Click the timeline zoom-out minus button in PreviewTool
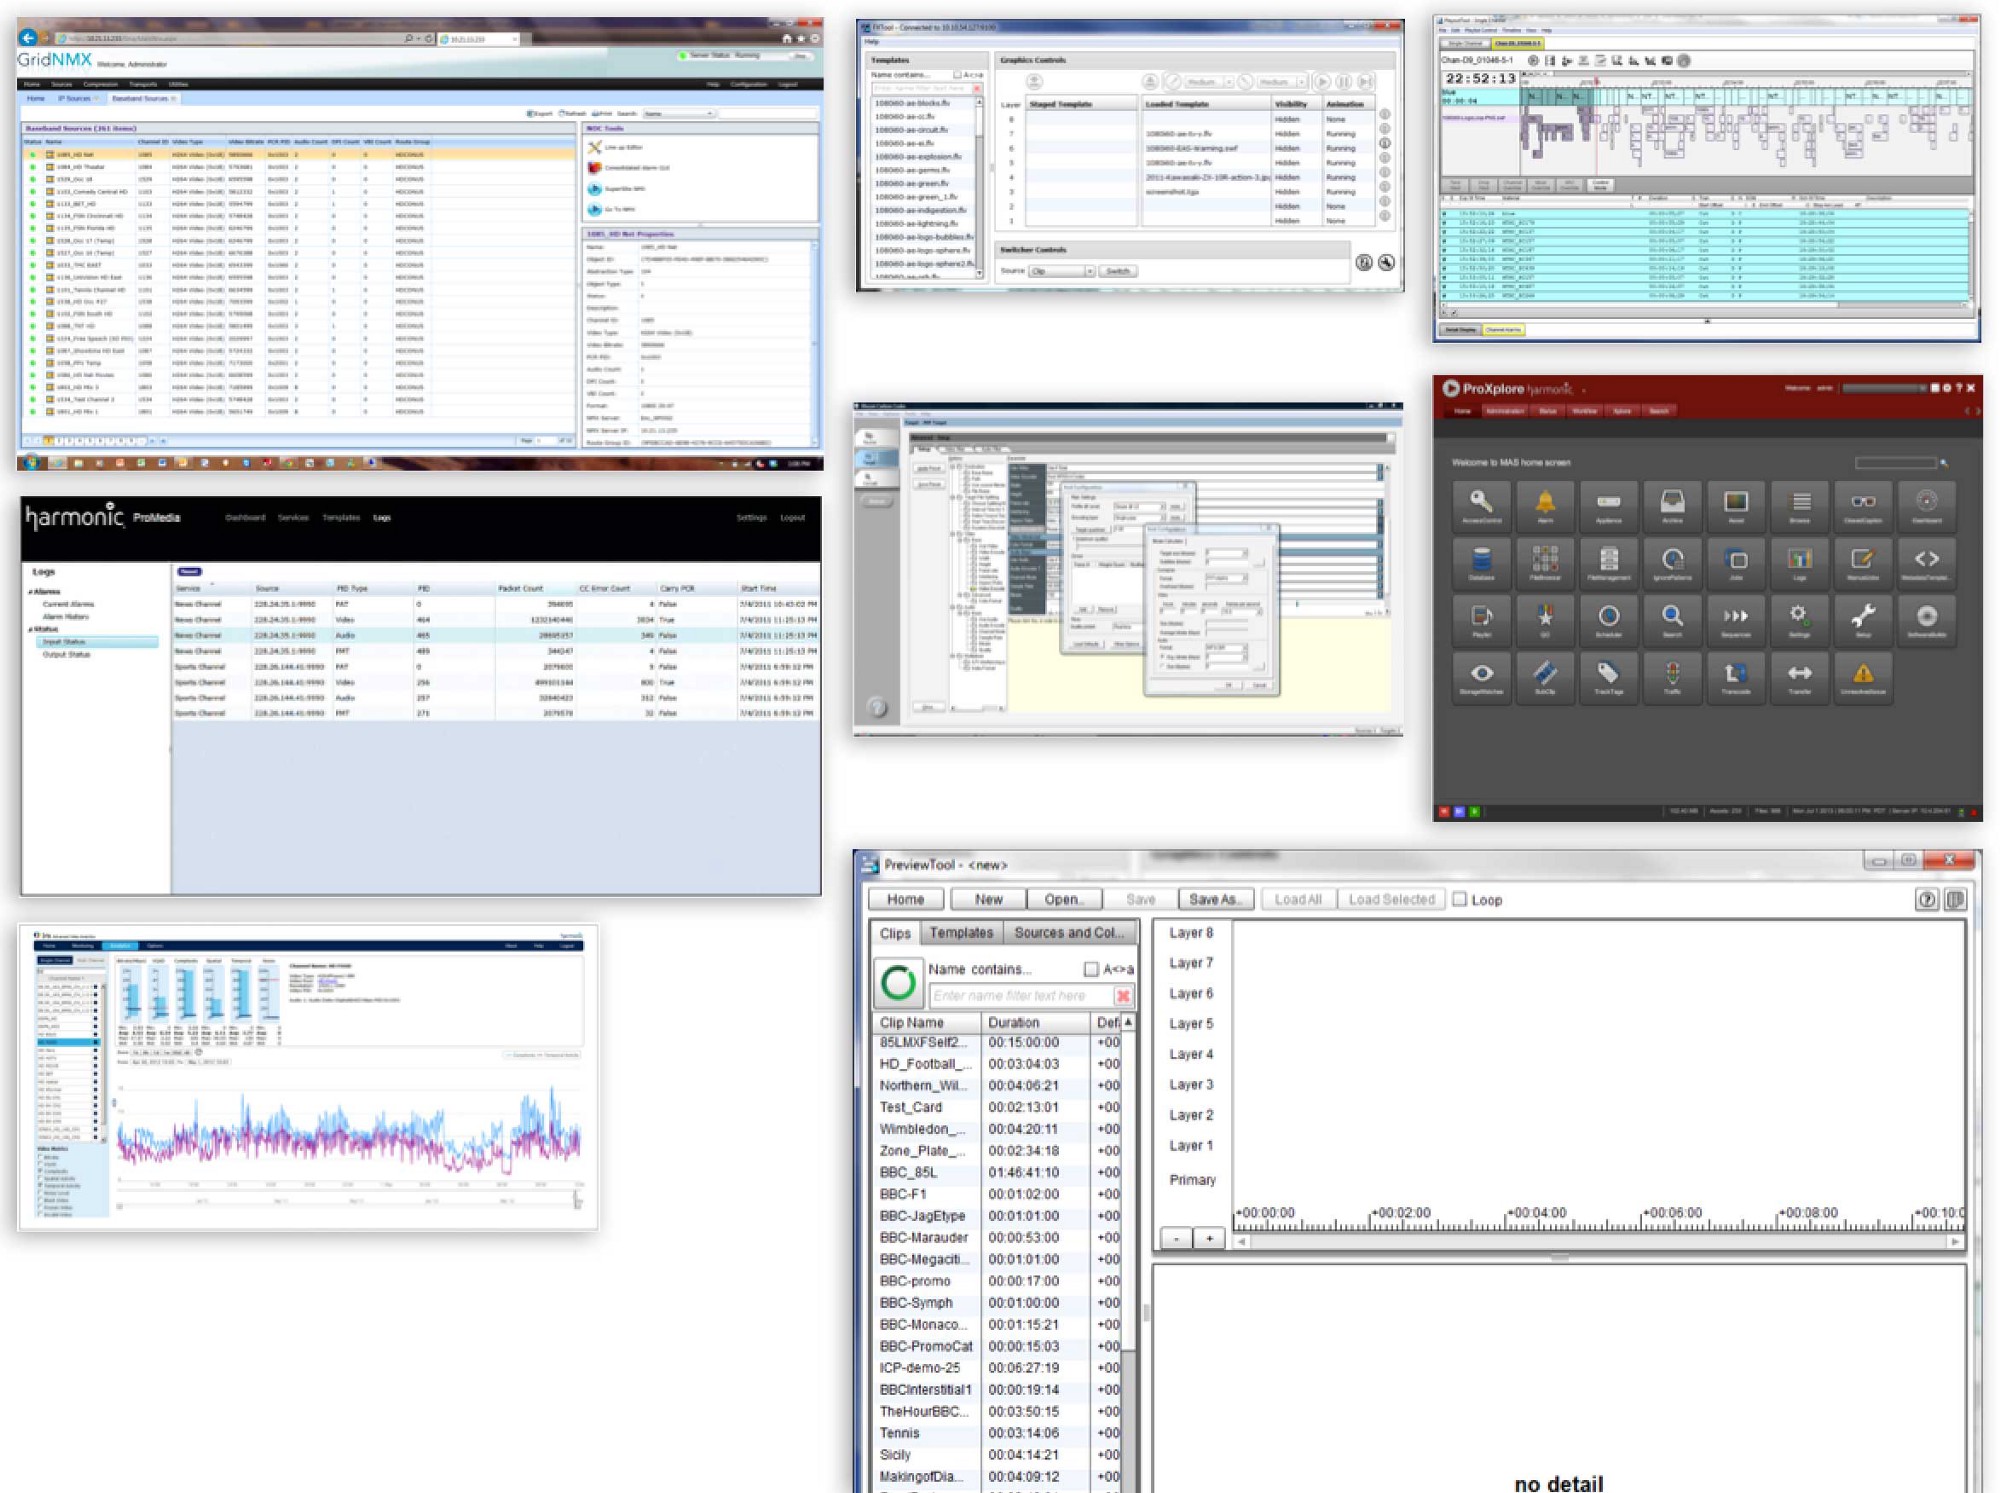Viewport: 2000px width, 1493px height. click(x=1177, y=1239)
